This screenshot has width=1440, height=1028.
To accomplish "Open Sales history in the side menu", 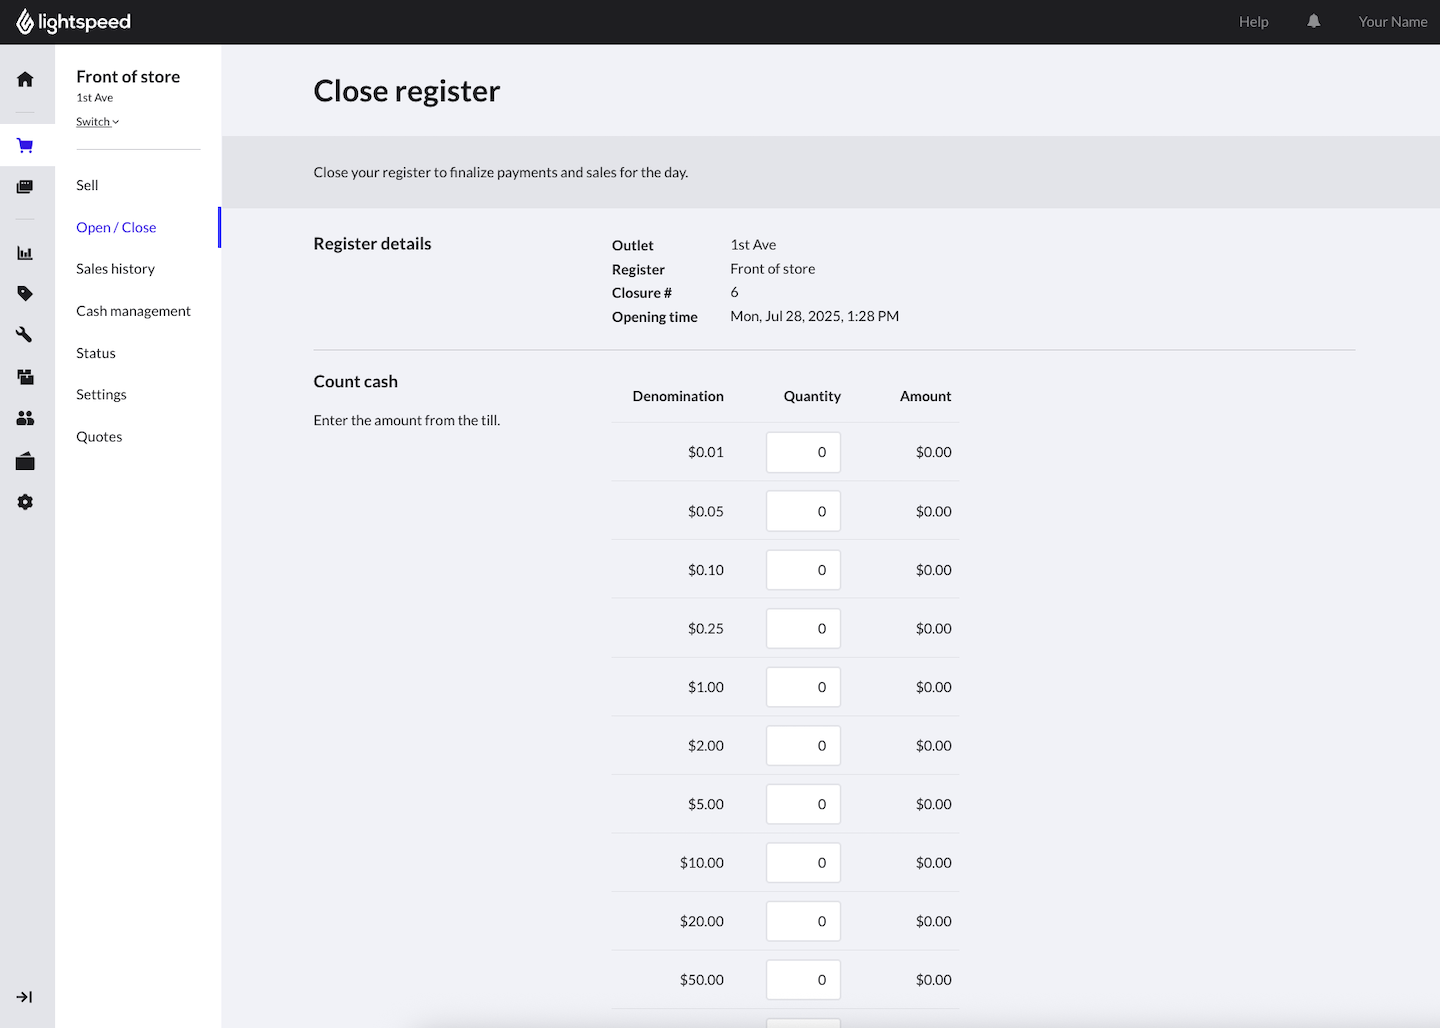I will click(115, 269).
